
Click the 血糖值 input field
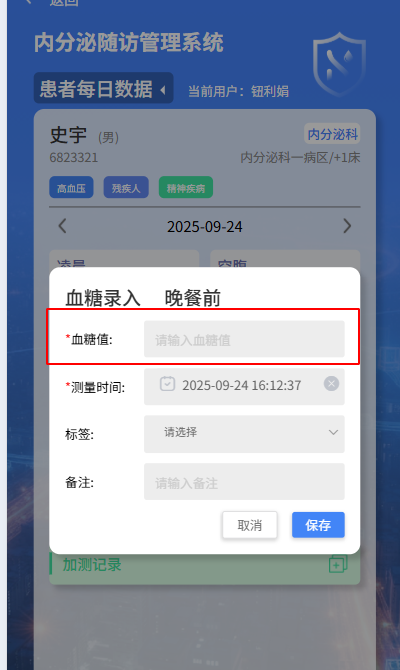(244, 339)
